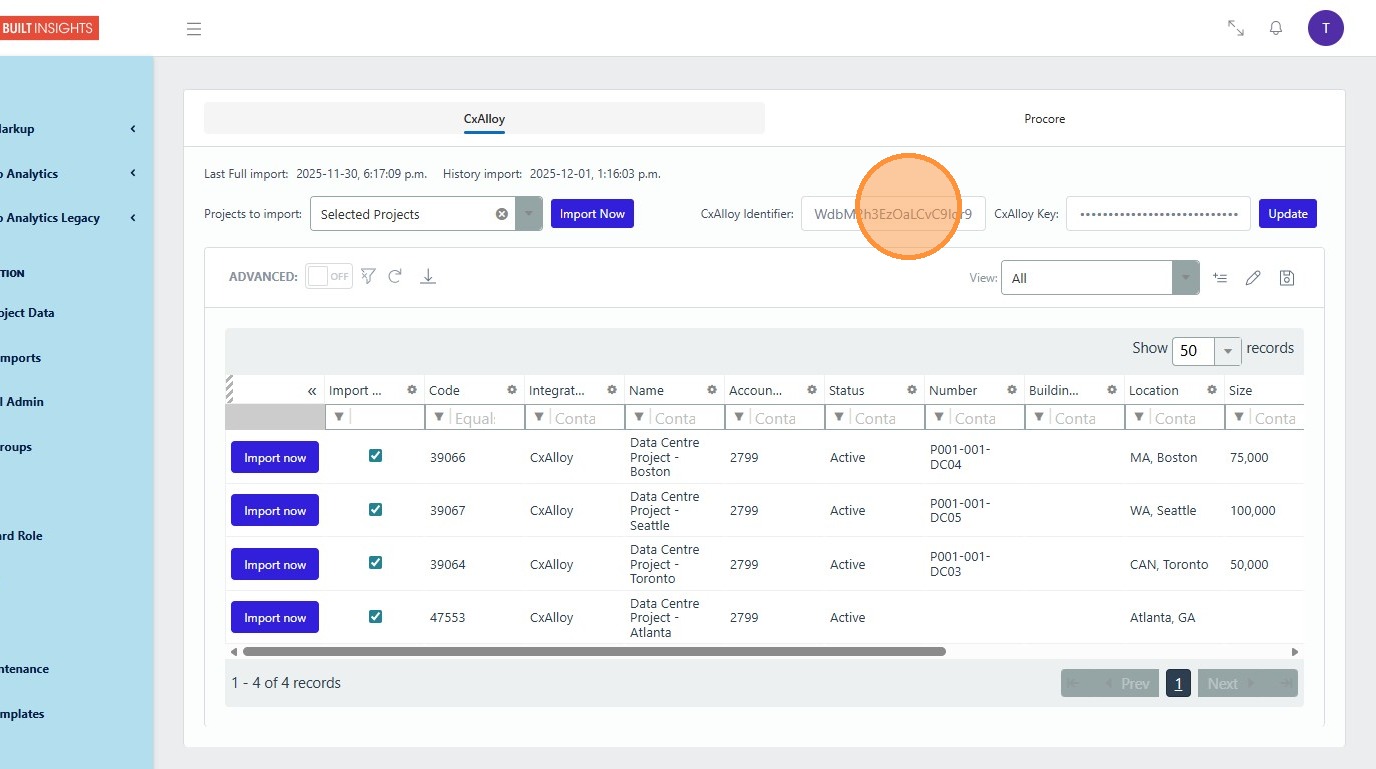This screenshot has width=1376, height=769.
Task: Click the Update button
Action: (x=1288, y=214)
